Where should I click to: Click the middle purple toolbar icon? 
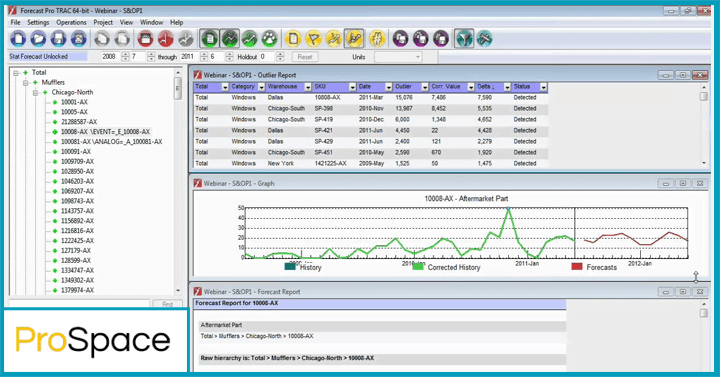(x=421, y=39)
